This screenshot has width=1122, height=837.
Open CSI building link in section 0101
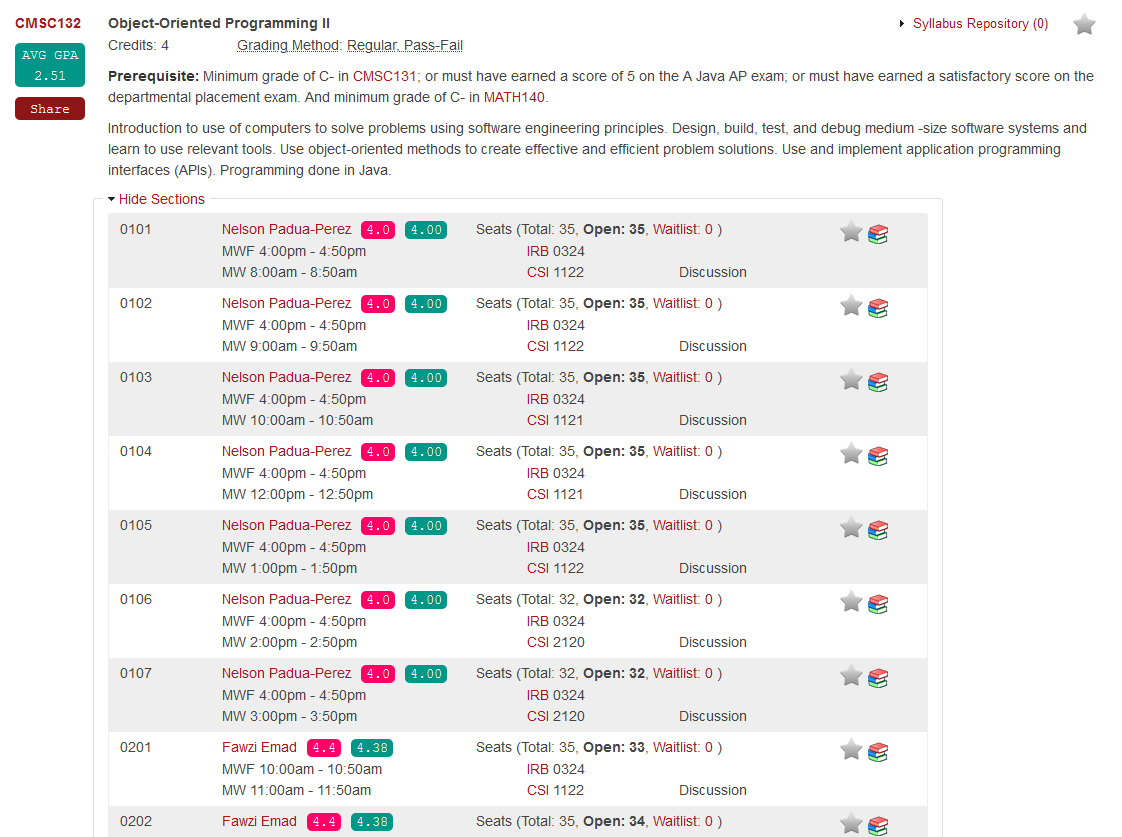click(537, 272)
